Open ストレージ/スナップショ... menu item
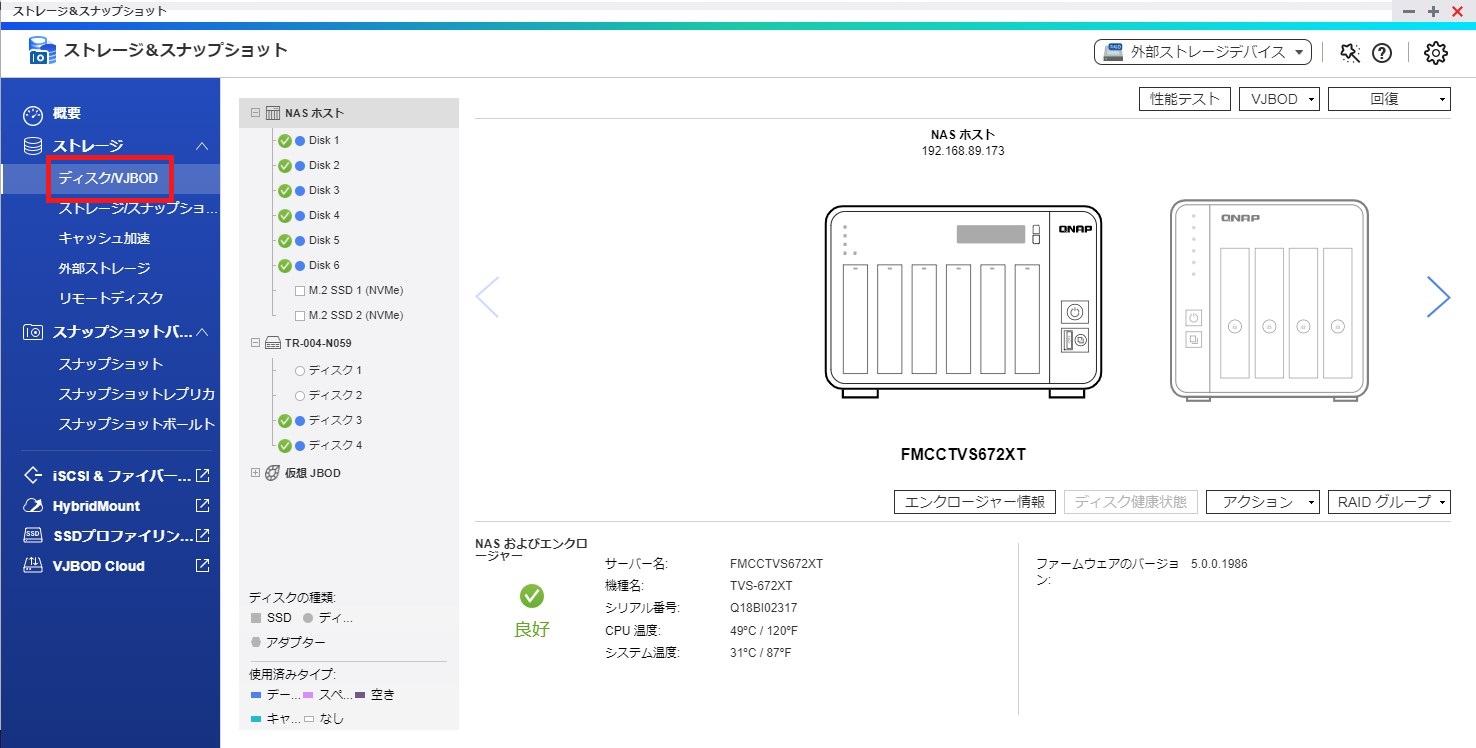This screenshot has height=748, width=1476. coord(137,209)
